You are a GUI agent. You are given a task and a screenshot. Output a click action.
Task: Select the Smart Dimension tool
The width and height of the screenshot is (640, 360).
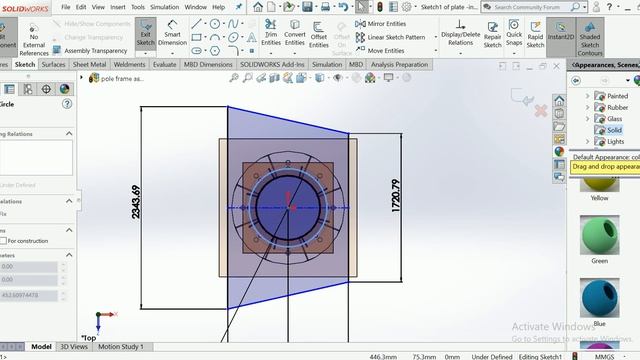[x=172, y=34]
